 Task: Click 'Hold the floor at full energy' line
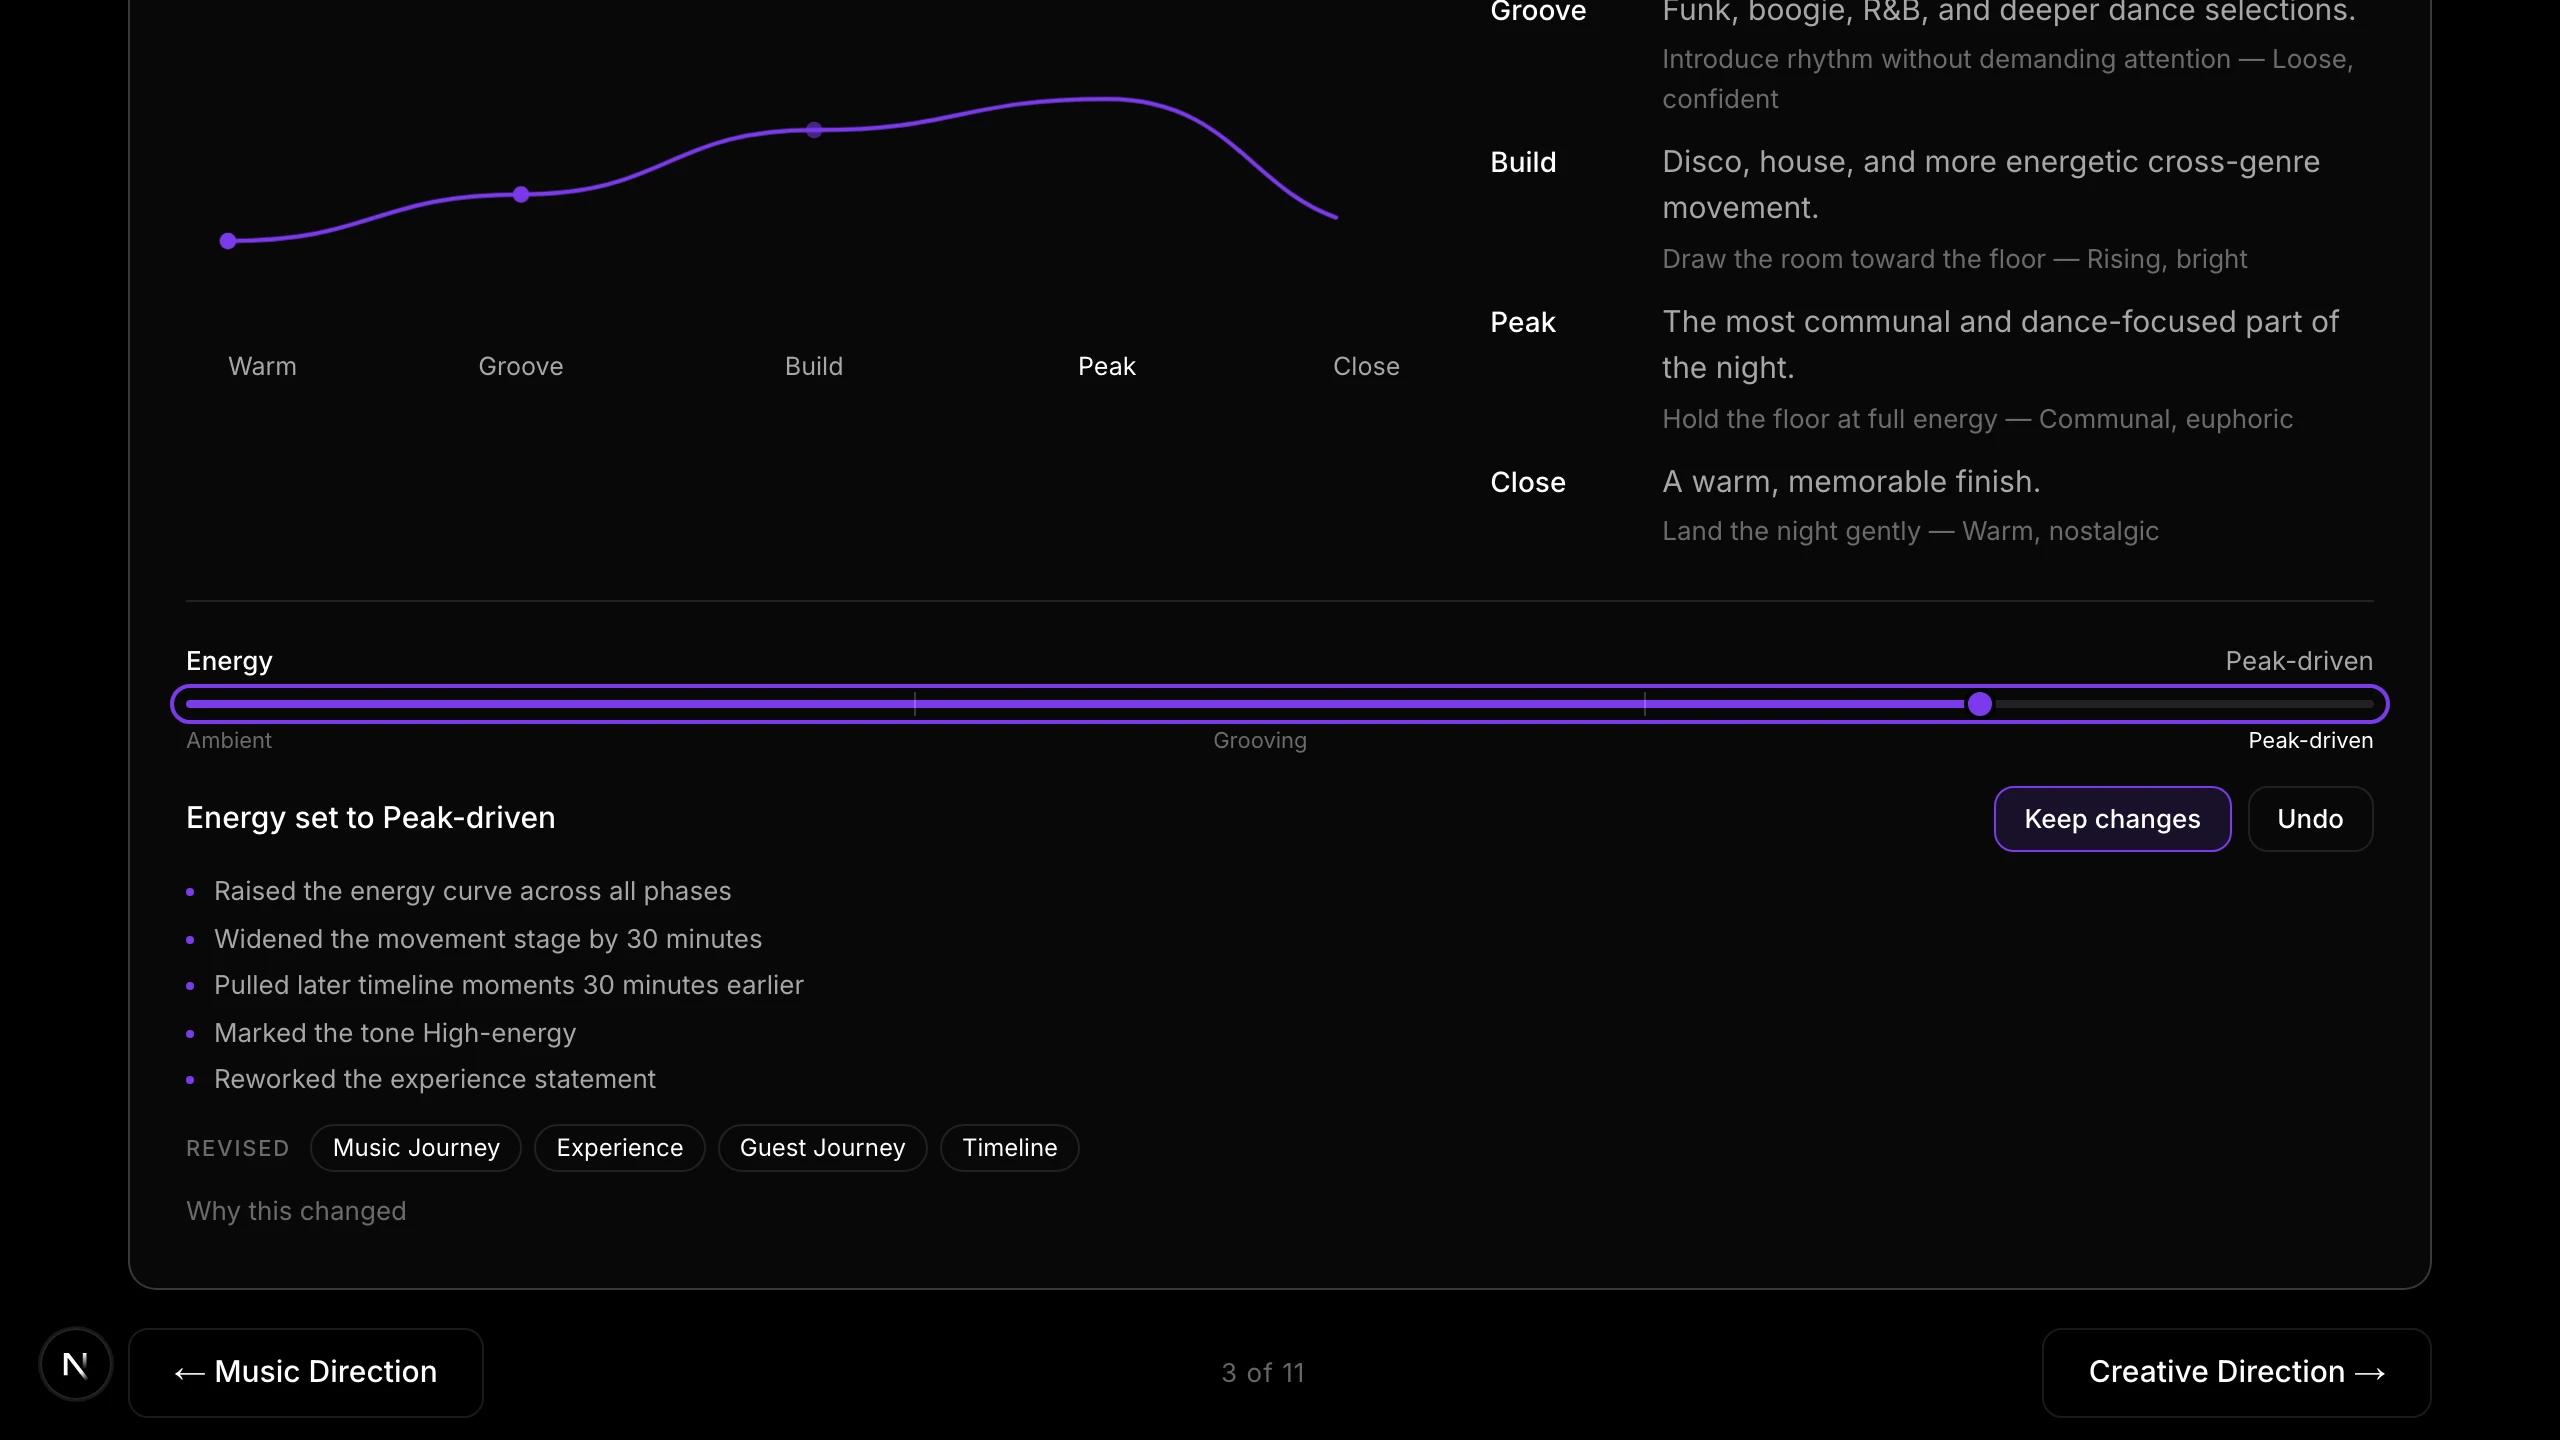click(1977, 419)
